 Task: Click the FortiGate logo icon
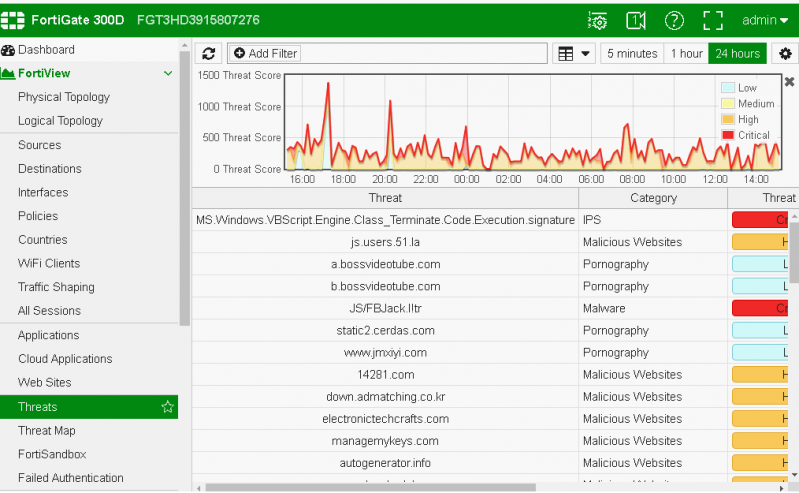[x=12, y=20]
